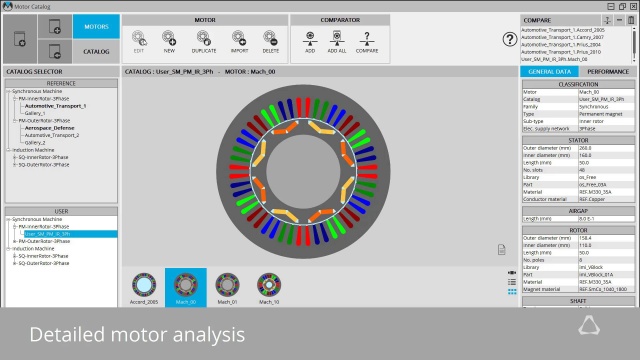Screen dimensions: 640x360
Task: Select the Mach_01 motor thumbnail
Action: click(x=227, y=288)
